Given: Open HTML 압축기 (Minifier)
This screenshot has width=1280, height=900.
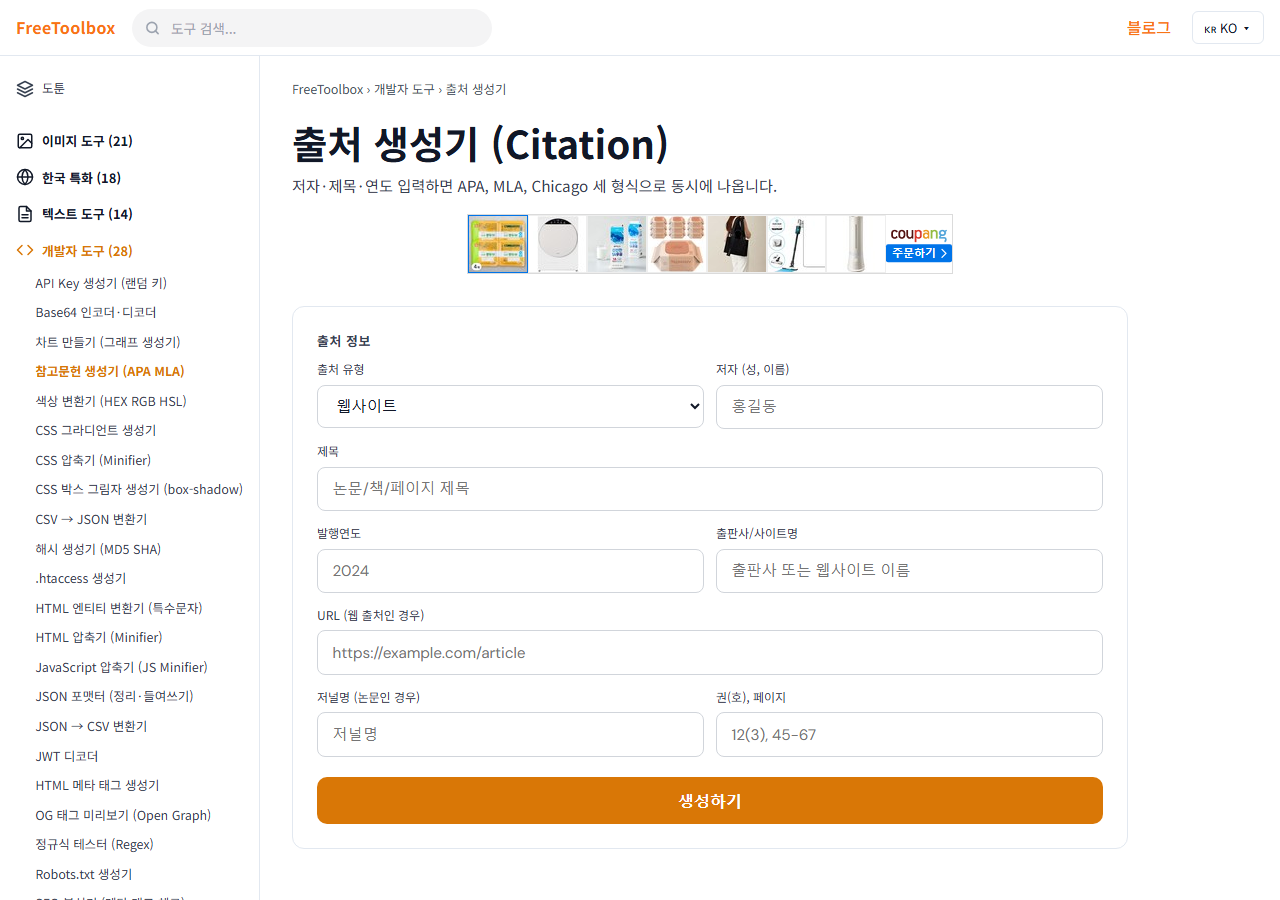Looking at the screenshot, I should tap(99, 637).
